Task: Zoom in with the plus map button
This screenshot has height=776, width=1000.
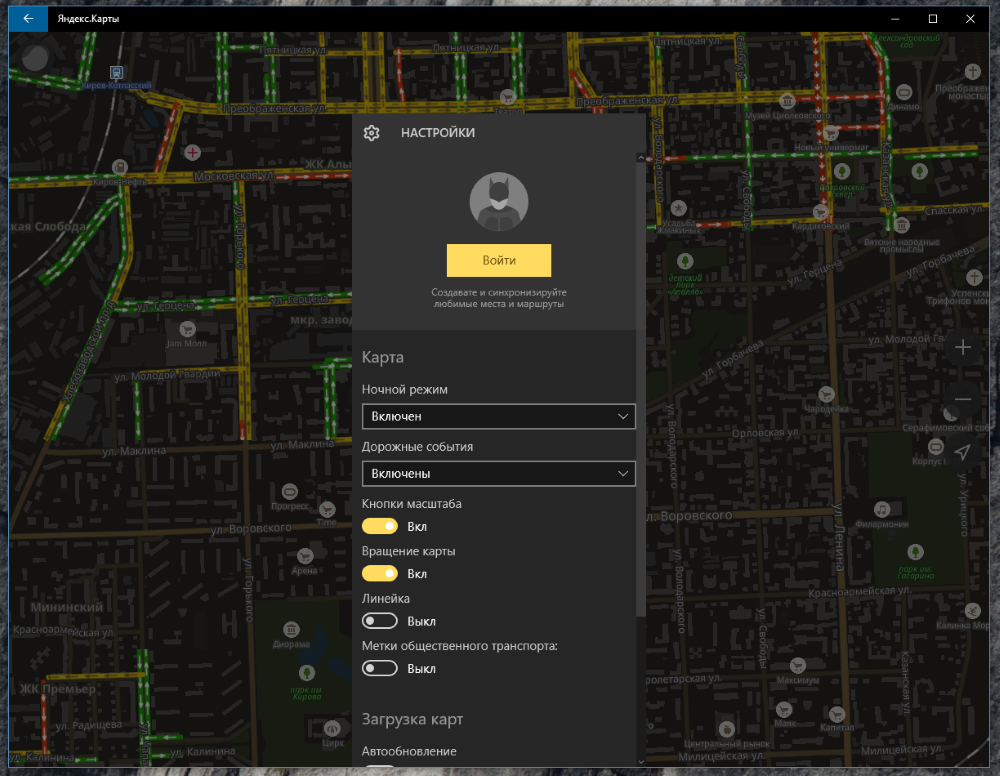Action: pos(963,347)
